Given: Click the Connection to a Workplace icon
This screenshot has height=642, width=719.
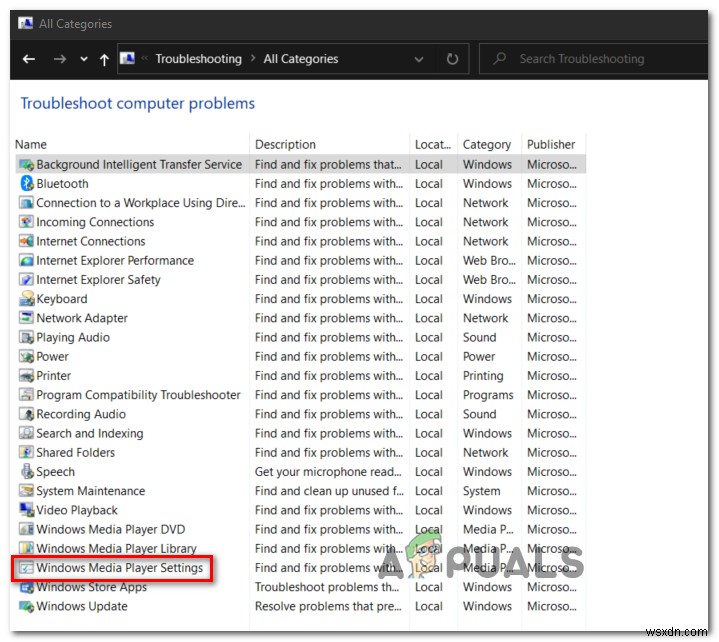Looking at the screenshot, I should tap(27, 203).
